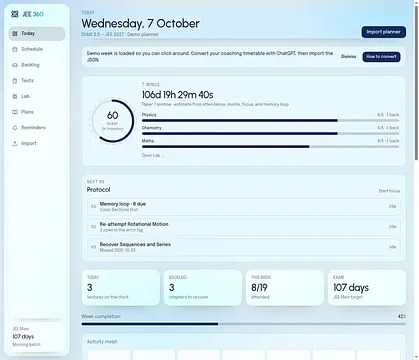Click the Protocol heading
The height and width of the screenshot is (360, 419).
point(98,190)
